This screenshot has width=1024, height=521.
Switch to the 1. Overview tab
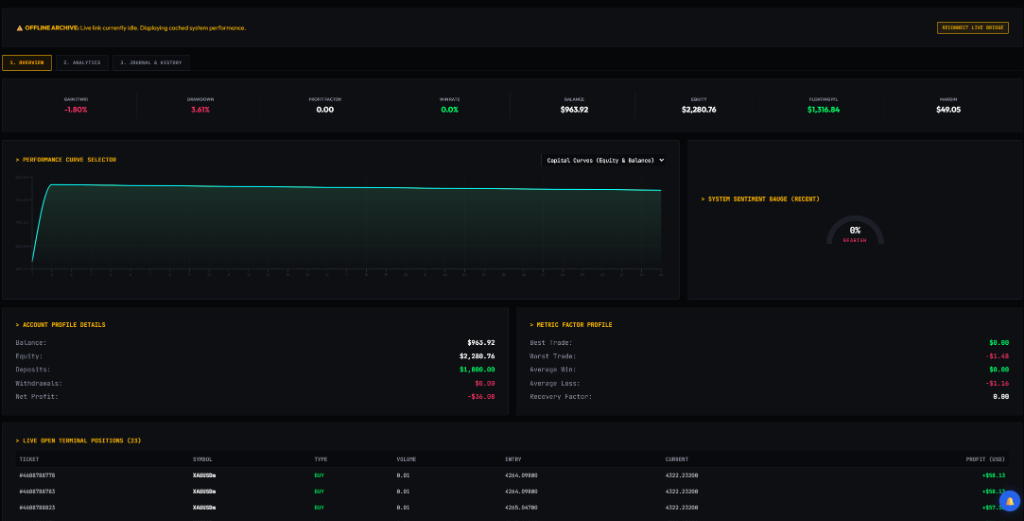pyautogui.click(x=27, y=63)
